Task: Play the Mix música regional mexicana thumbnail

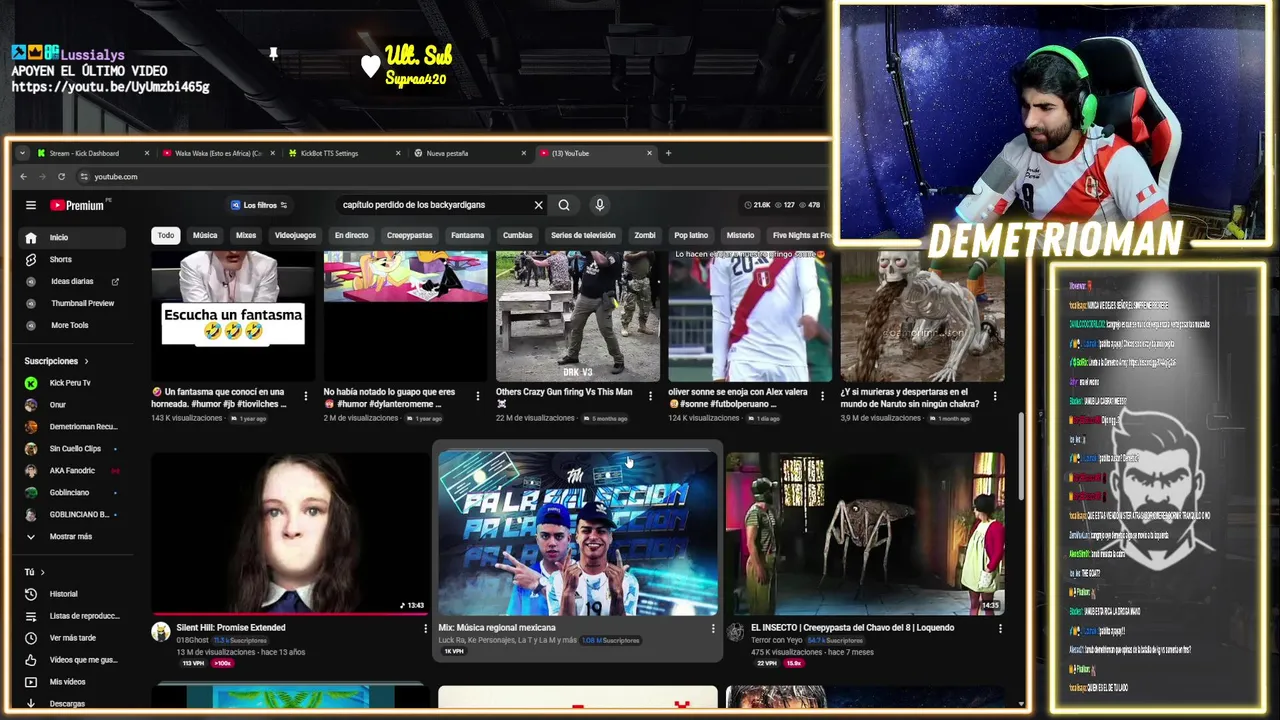Action: tap(578, 533)
